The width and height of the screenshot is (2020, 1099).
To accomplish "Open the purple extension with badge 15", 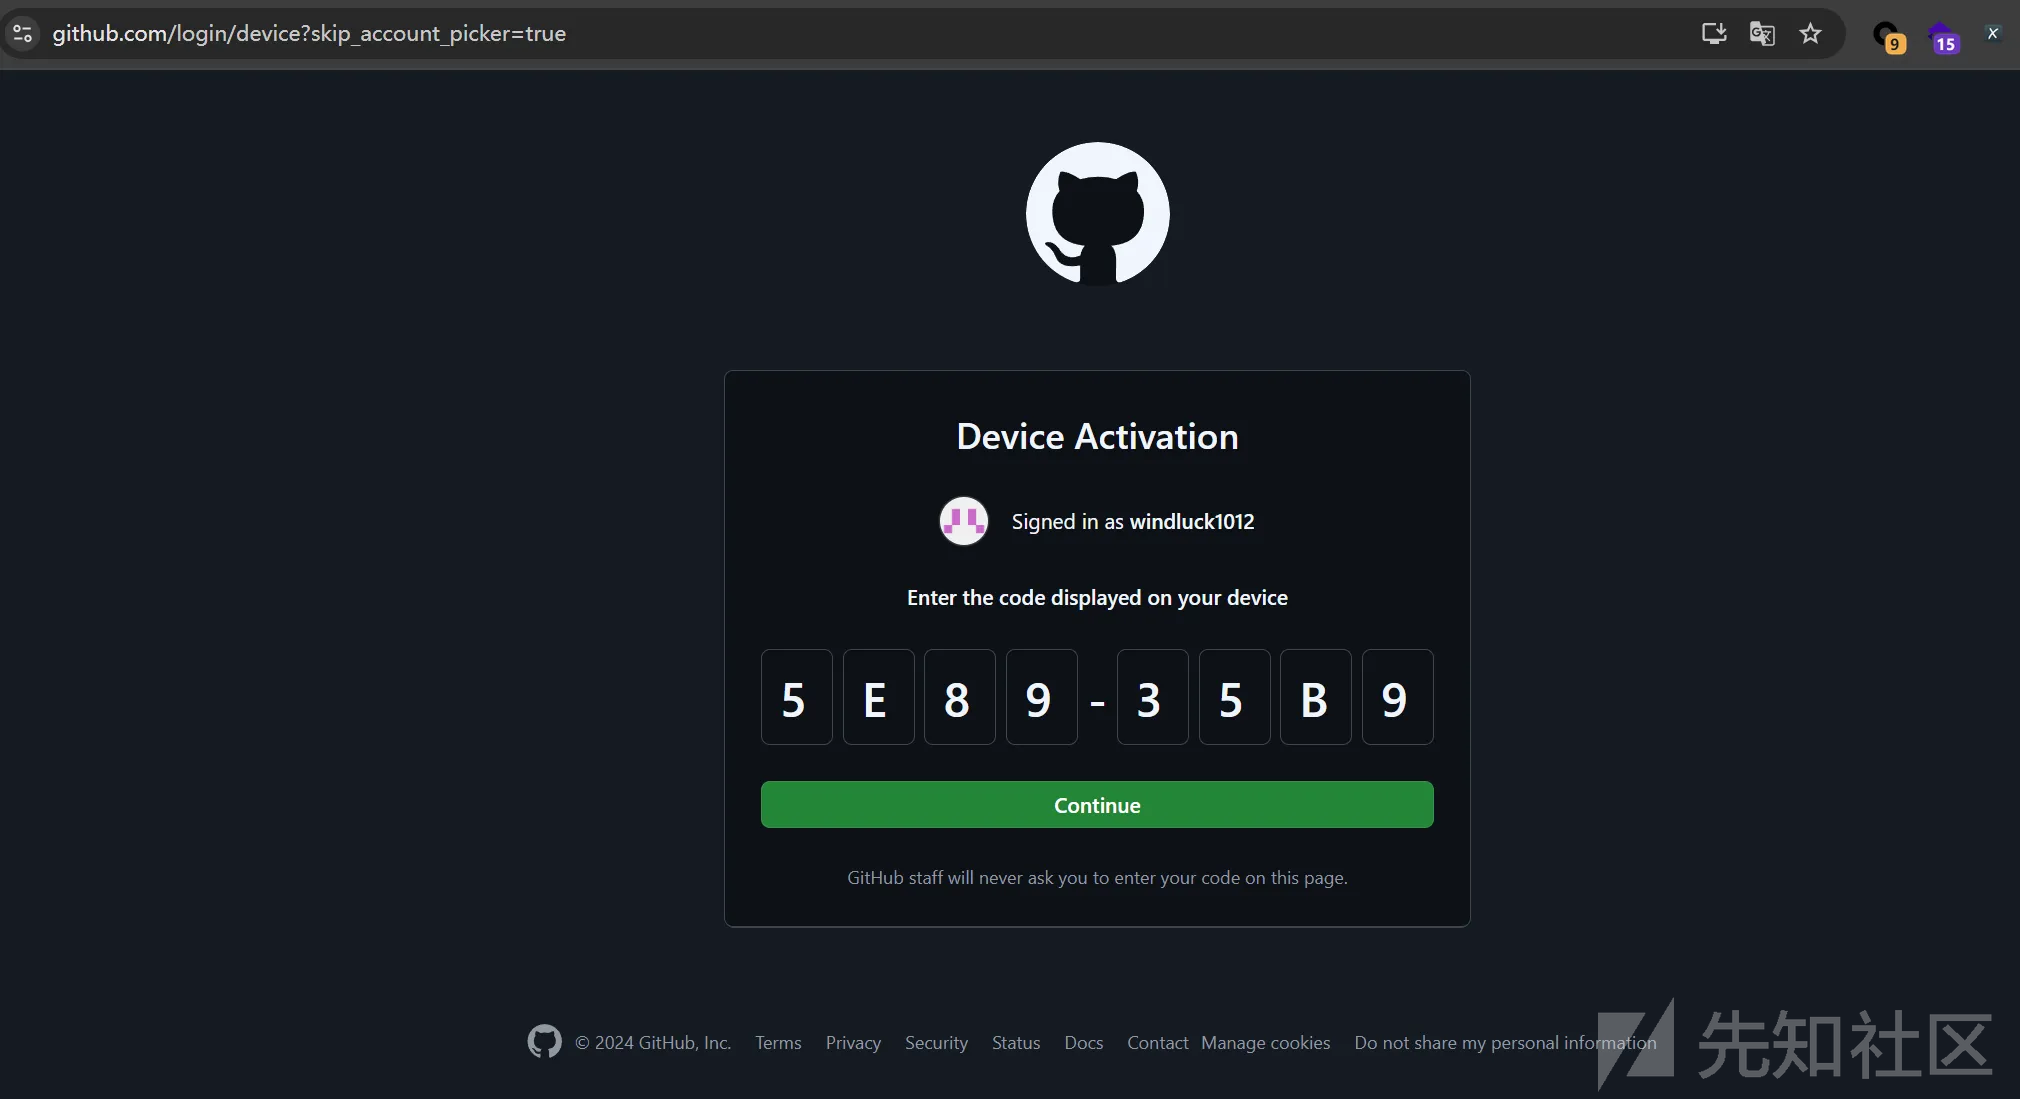I will coord(1942,37).
